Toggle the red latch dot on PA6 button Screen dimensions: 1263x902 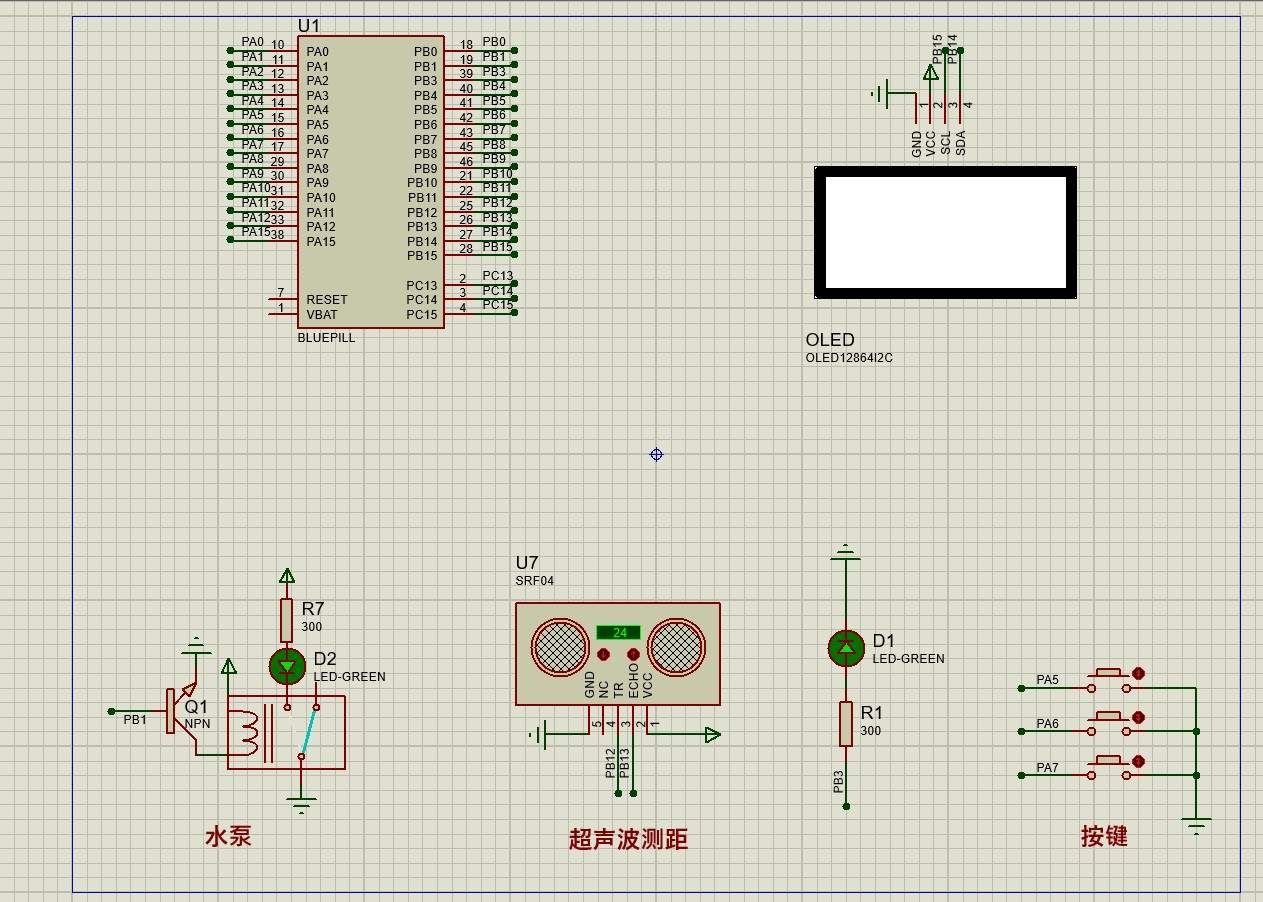click(x=1137, y=717)
